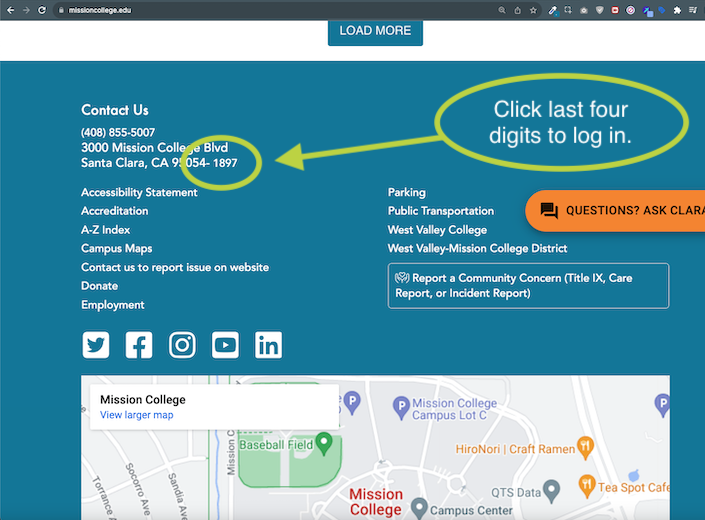705x520 pixels.
Task: Open the Employment link
Action: point(113,305)
